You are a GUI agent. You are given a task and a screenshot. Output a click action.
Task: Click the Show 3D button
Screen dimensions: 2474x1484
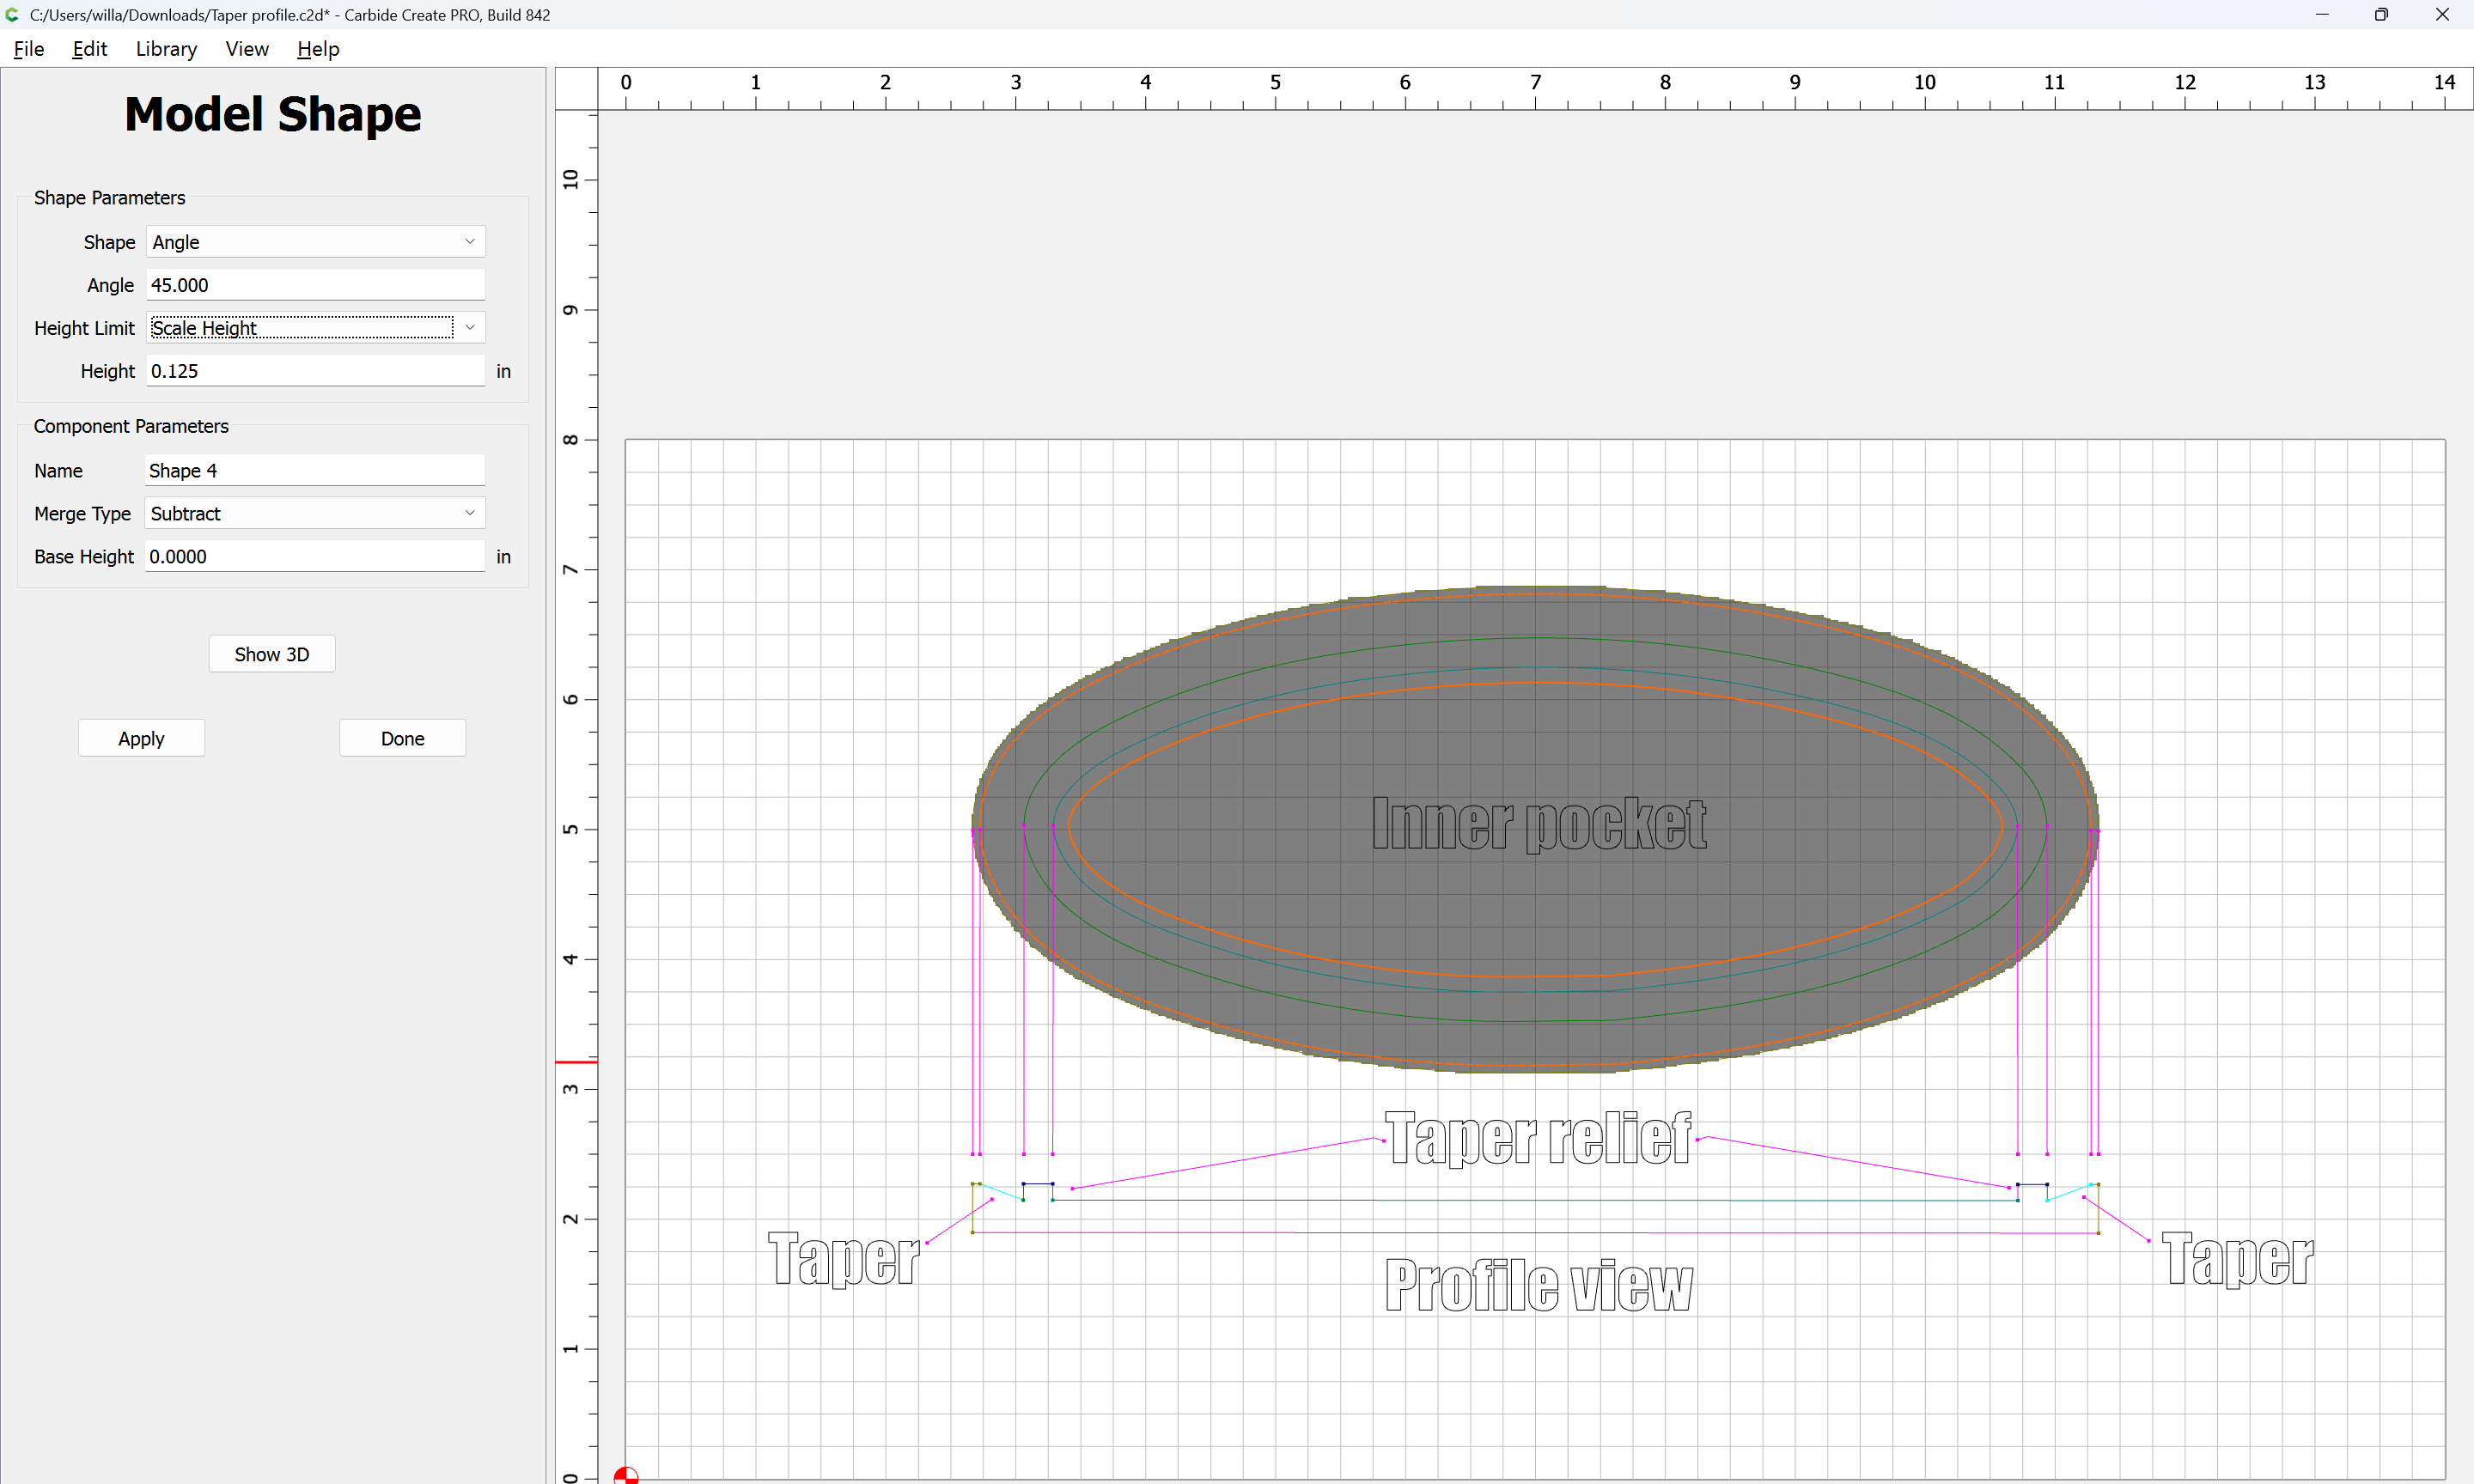(x=271, y=654)
